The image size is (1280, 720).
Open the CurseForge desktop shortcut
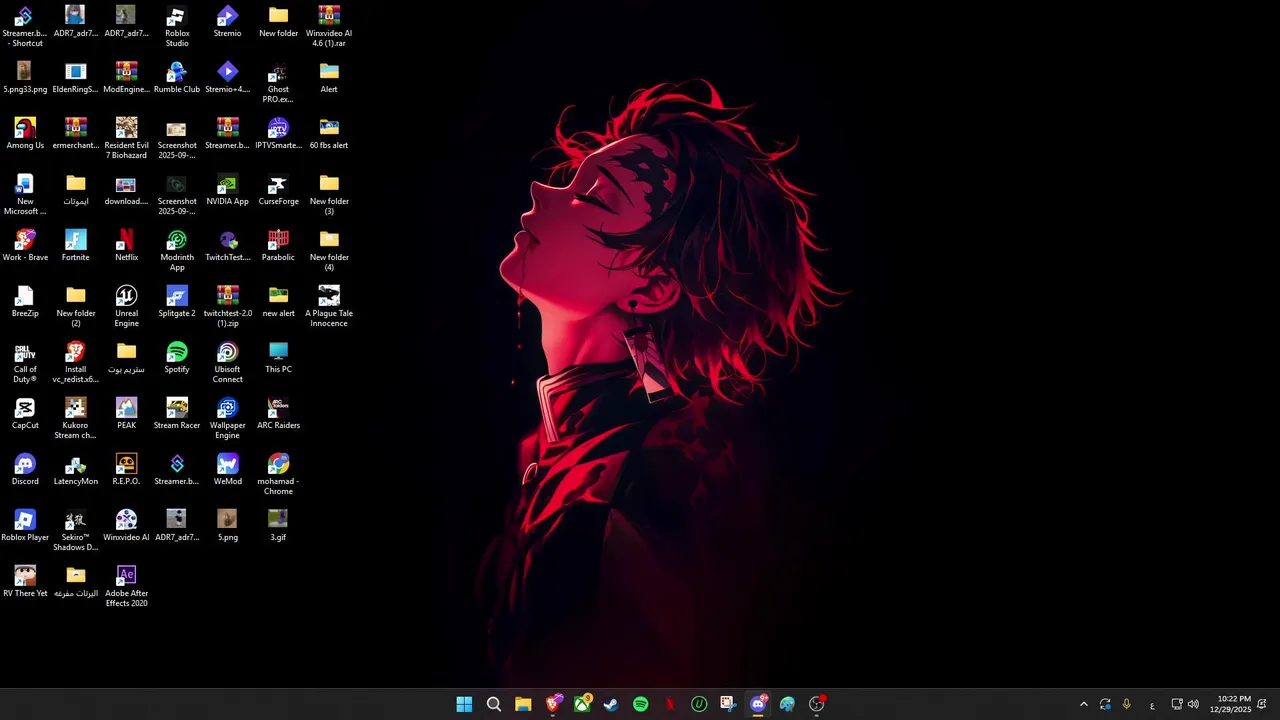click(278, 190)
